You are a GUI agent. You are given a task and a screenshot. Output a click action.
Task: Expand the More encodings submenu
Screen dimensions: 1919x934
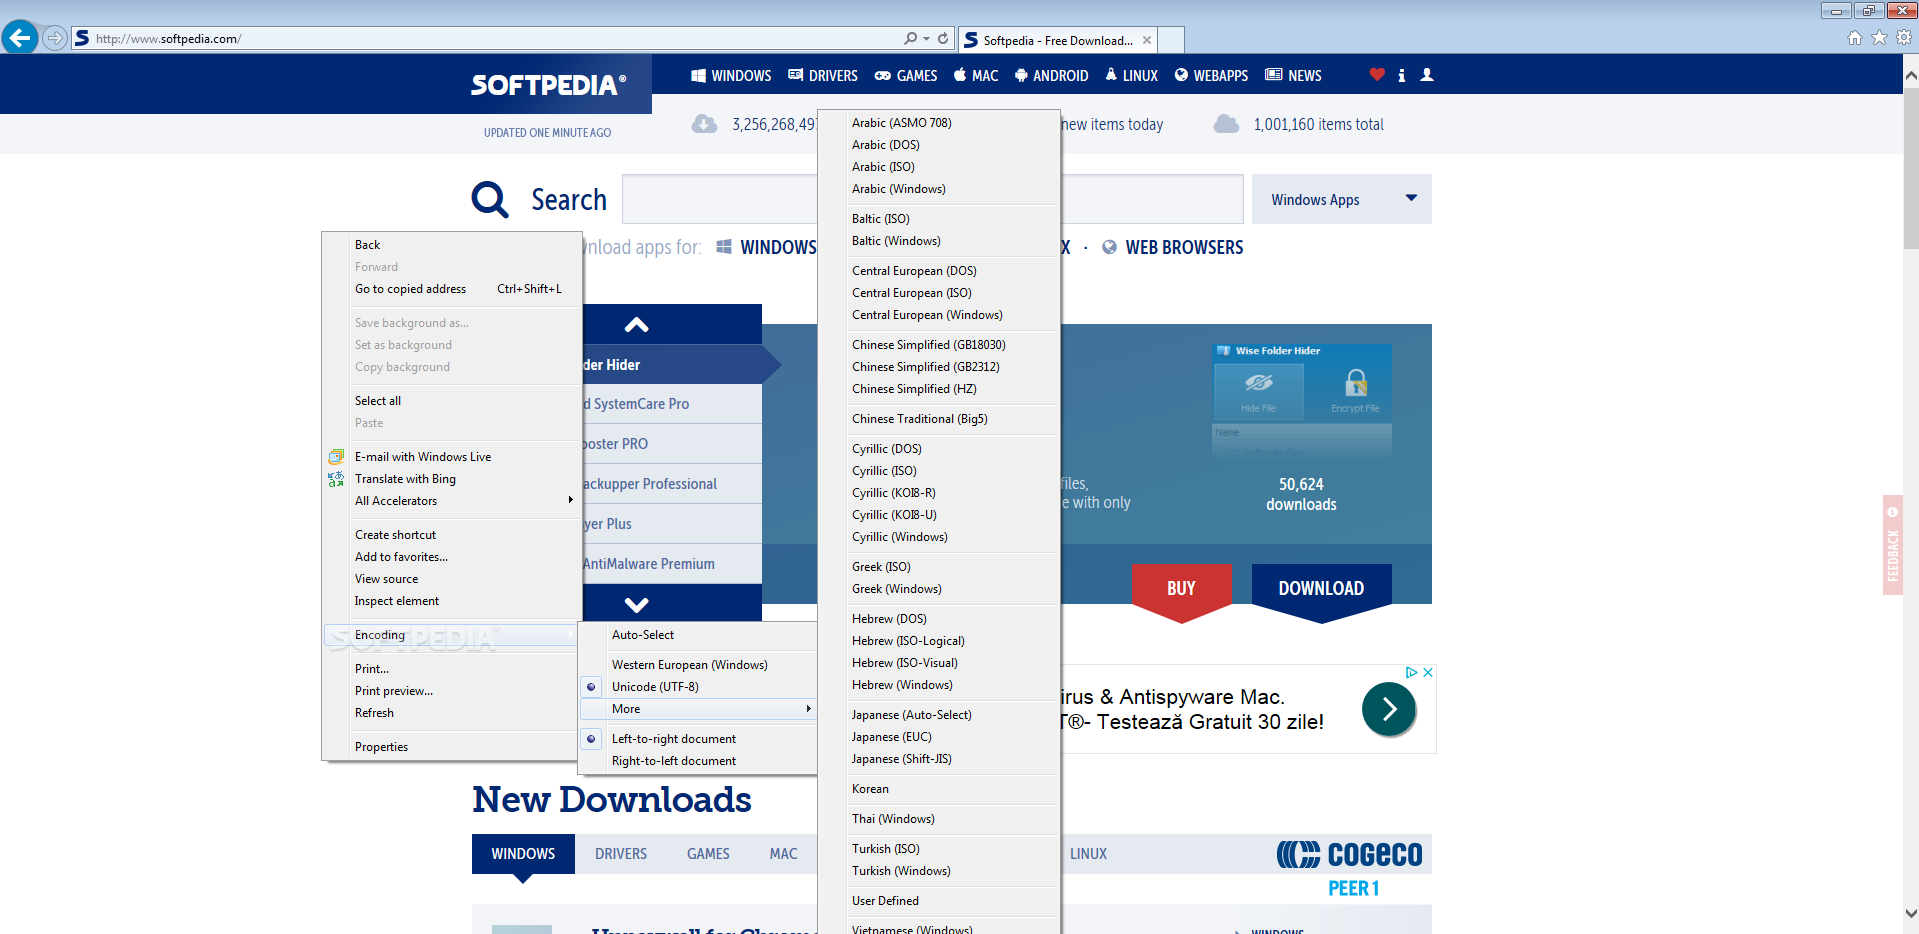click(697, 709)
